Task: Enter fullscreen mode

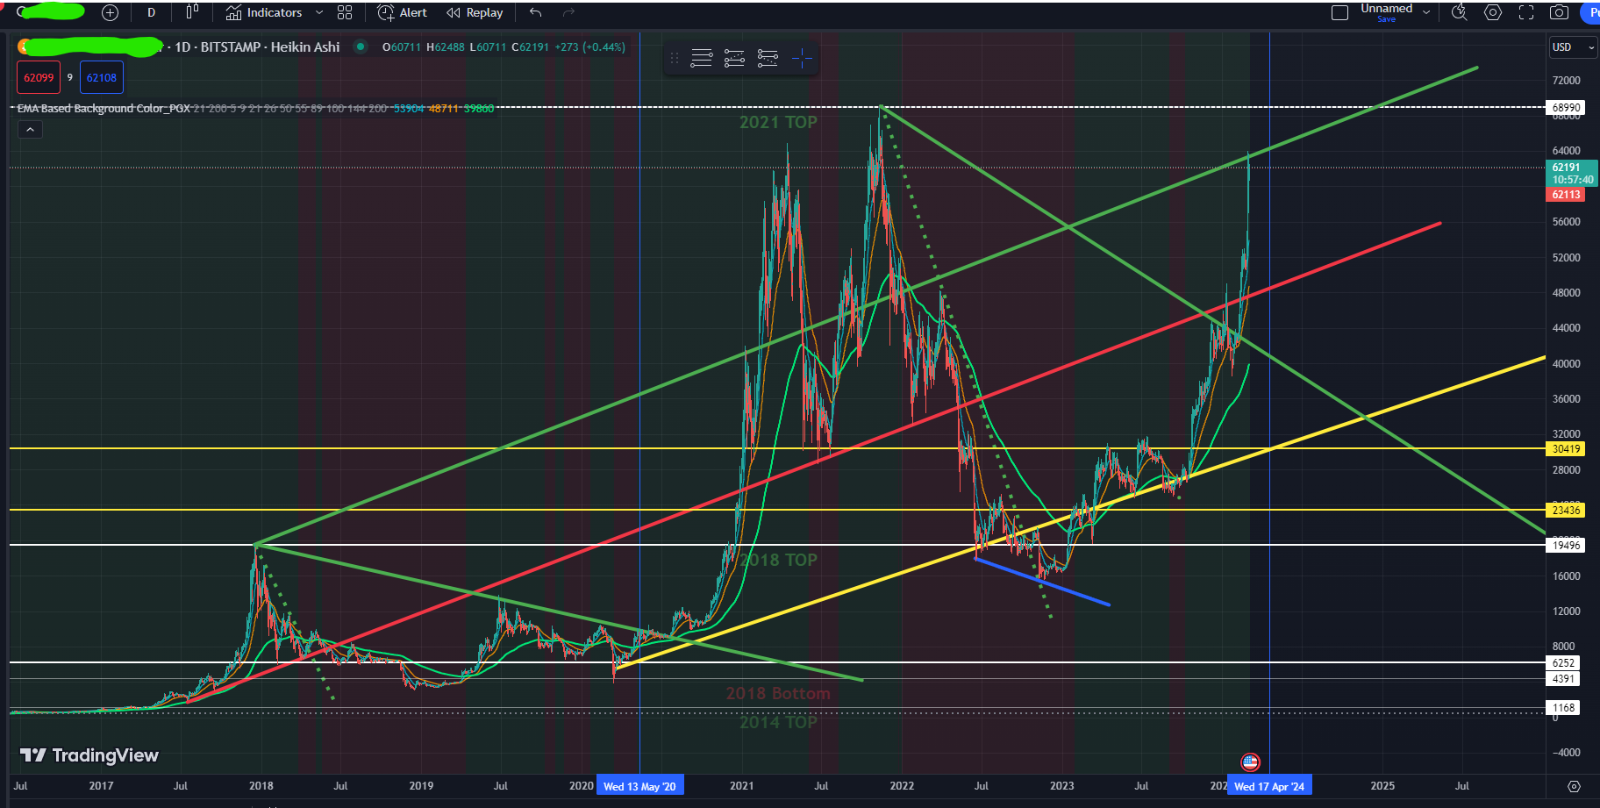Action: coord(1526,12)
